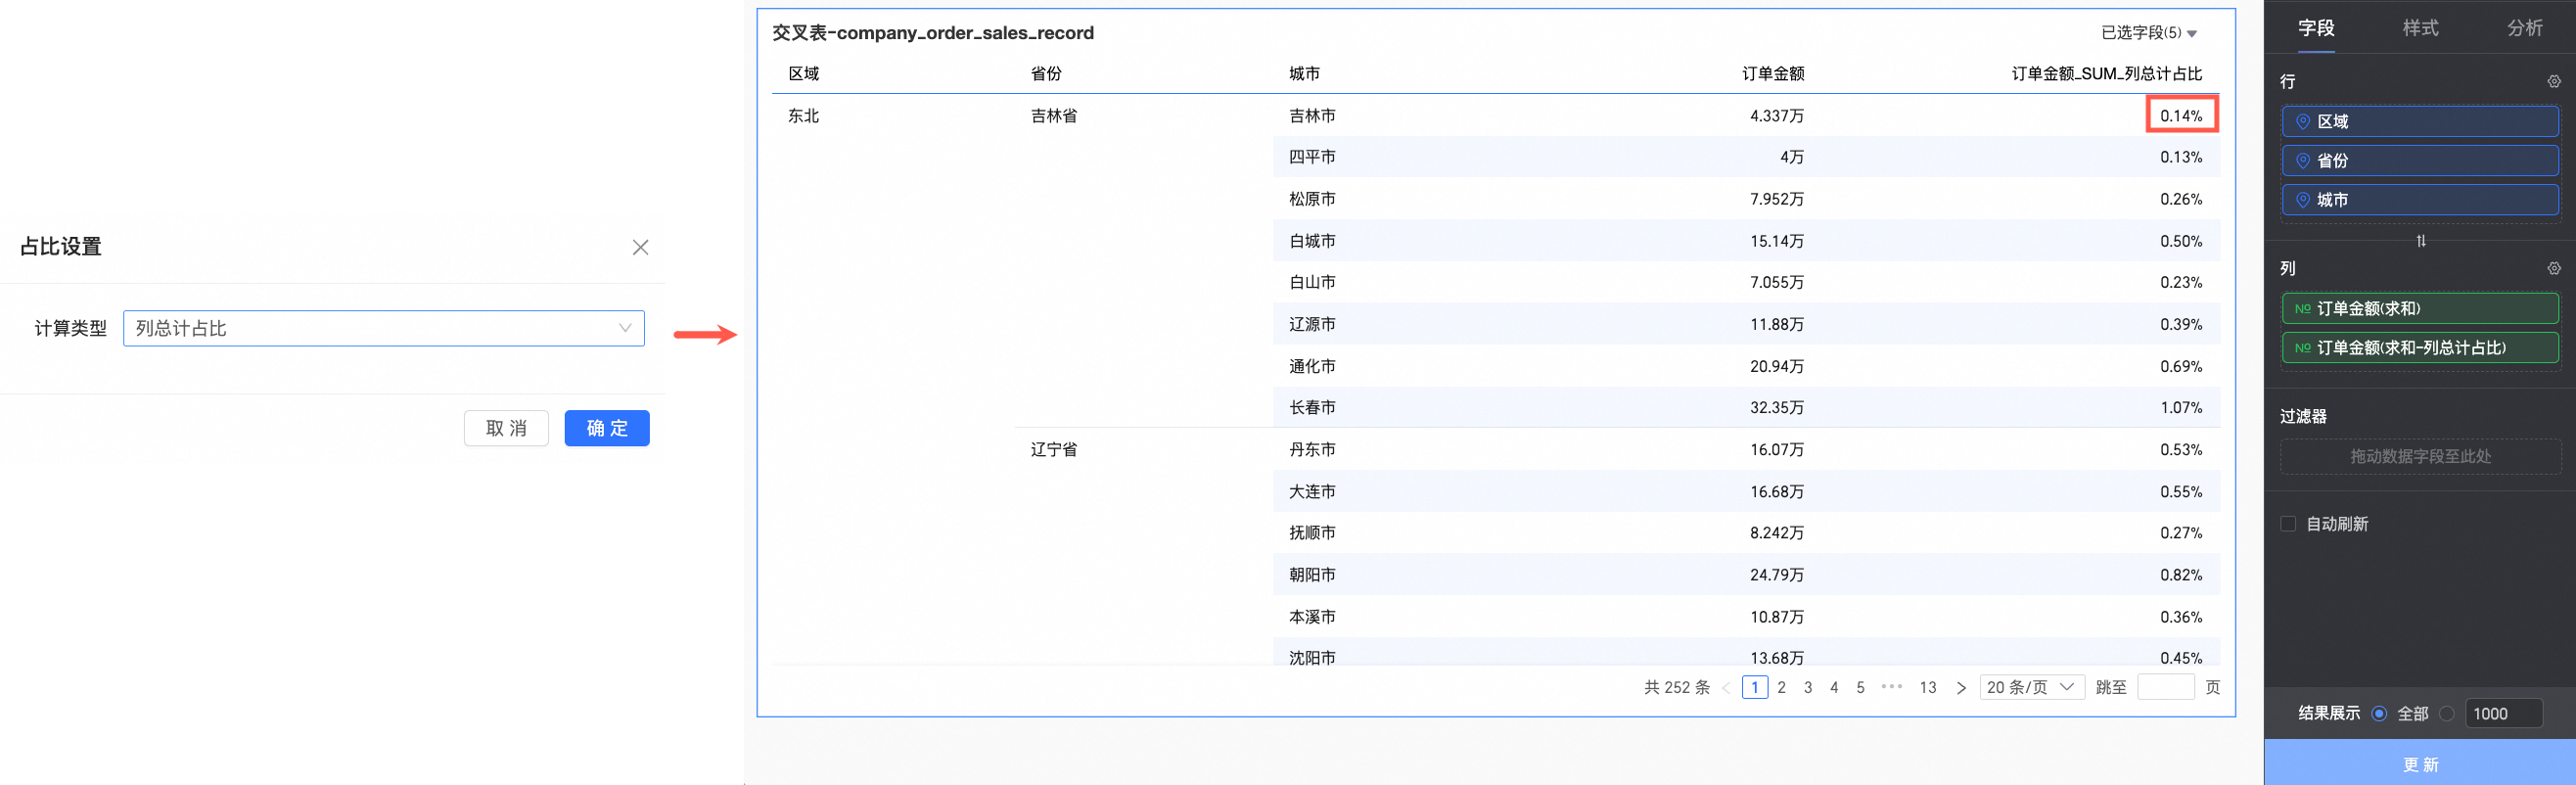The image size is (2576, 785).
Task: Click the 通化市 city cell
Action: 1312,366
